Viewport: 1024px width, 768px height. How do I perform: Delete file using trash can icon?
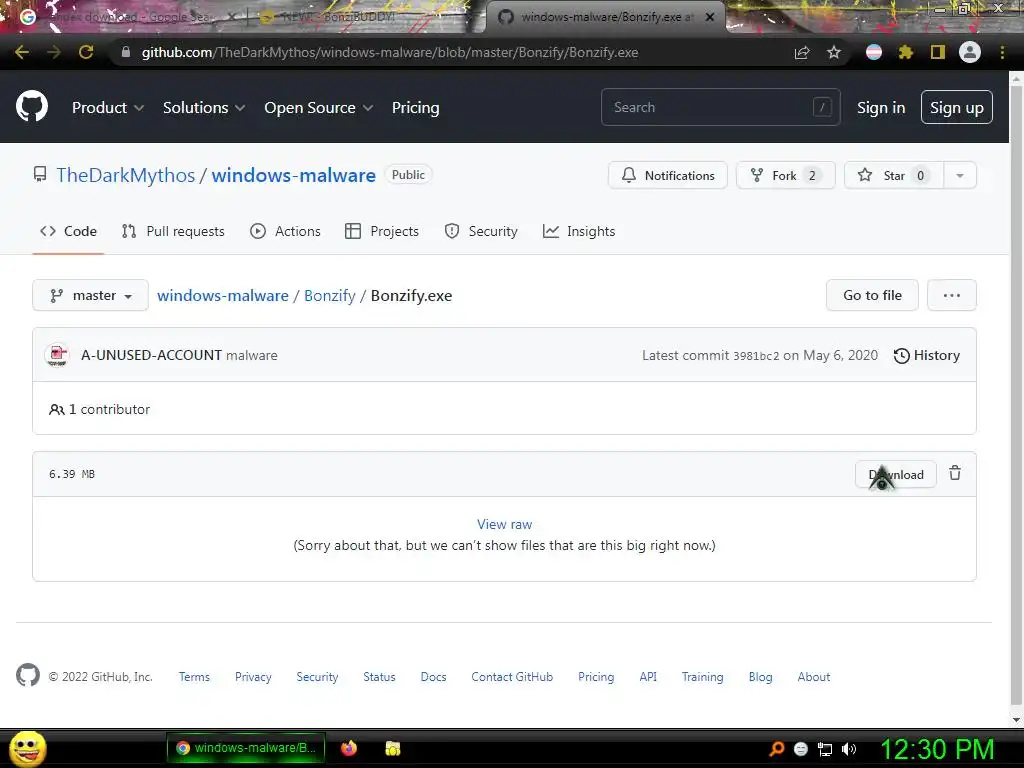coord(955,473)
